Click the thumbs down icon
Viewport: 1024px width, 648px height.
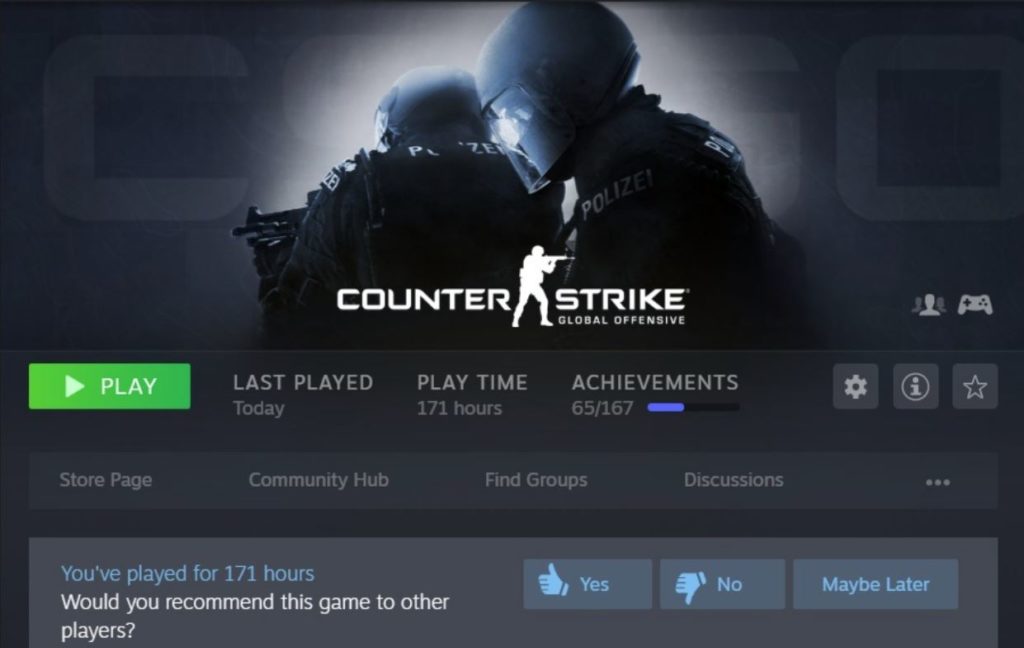click(x=691, y=587)
